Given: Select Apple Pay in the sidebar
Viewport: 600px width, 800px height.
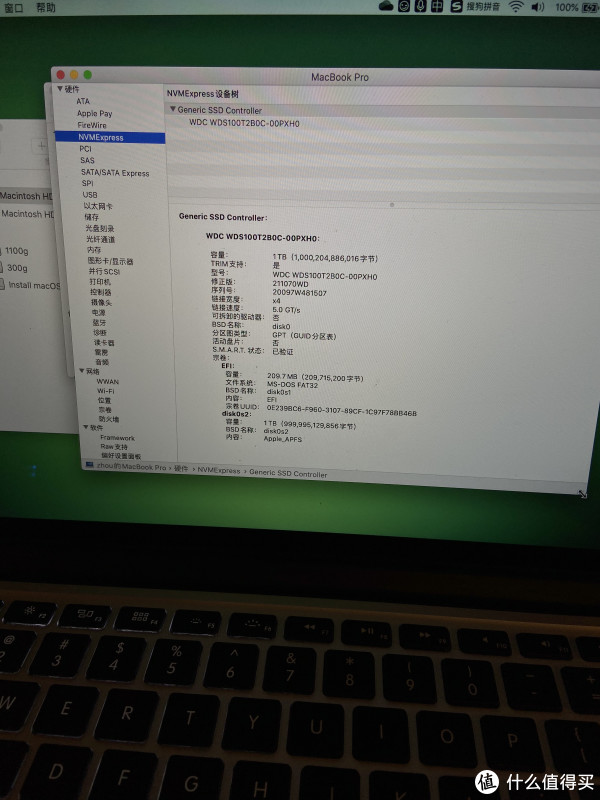Looking at the screenshot, I should [94, 113].
